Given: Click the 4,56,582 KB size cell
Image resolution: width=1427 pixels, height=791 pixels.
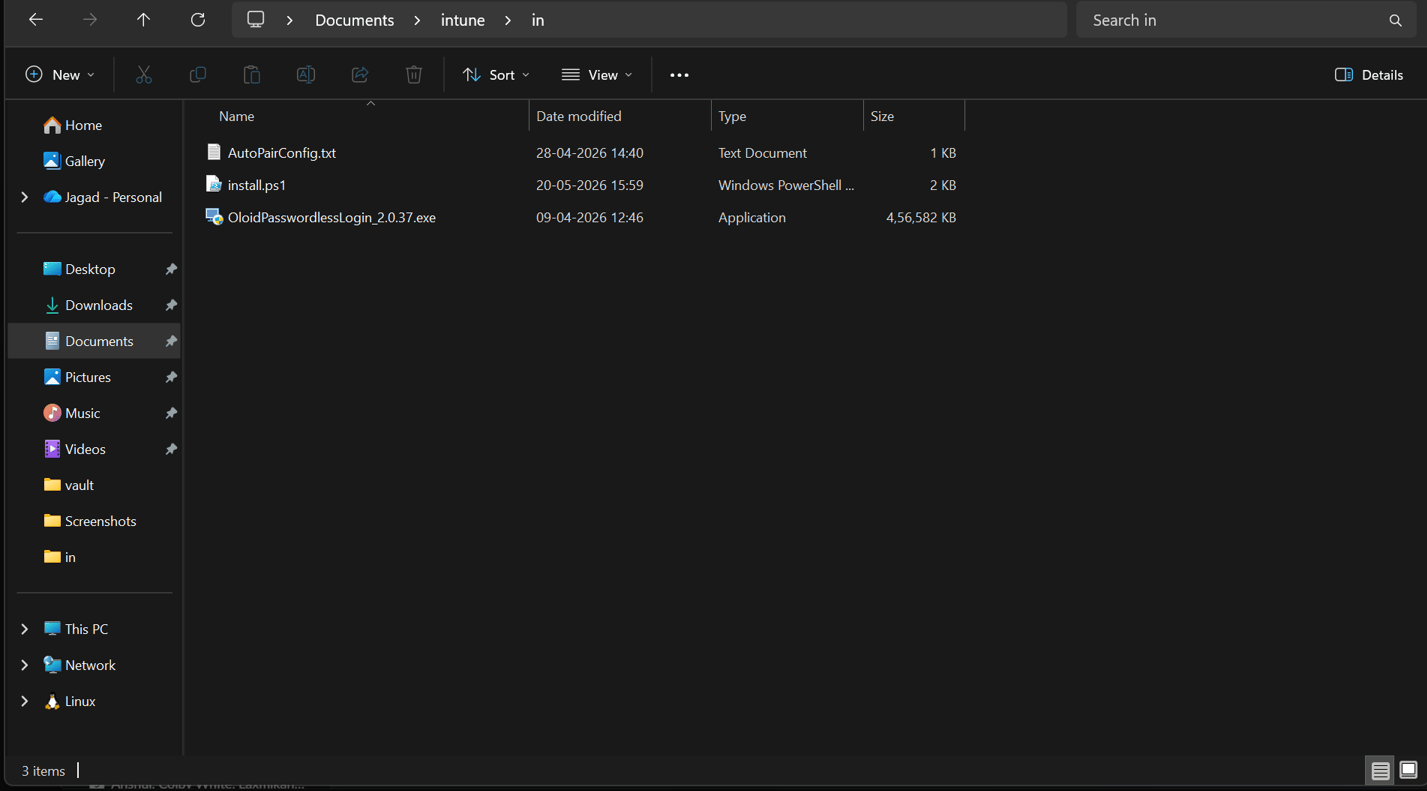Looking at the screenshot, I should (921, 217).
